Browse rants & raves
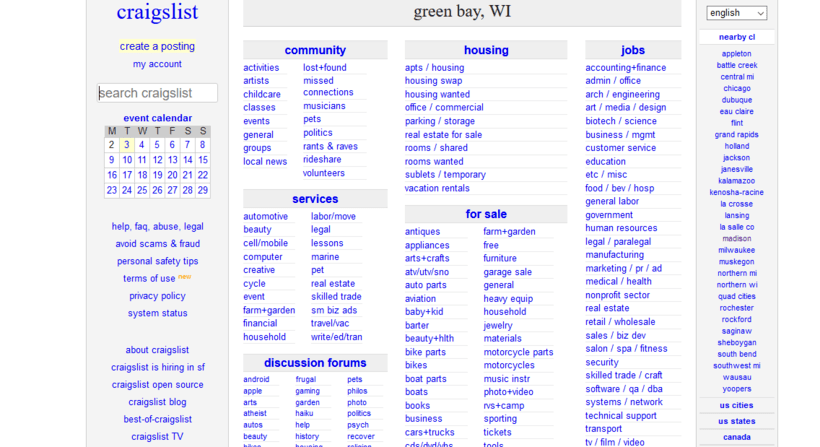Image resolution: width=820 pixels, height=447 pixels. coord(331,146)
